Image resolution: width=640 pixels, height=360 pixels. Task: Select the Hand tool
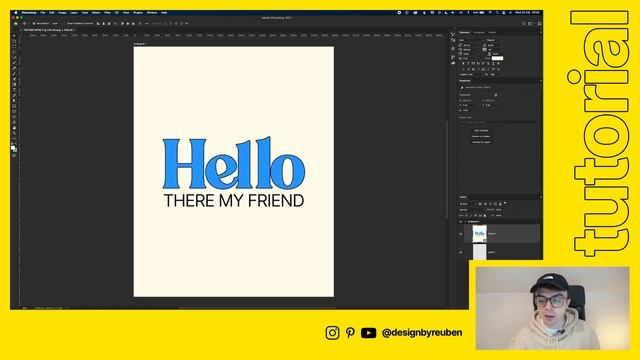point(14,127)
